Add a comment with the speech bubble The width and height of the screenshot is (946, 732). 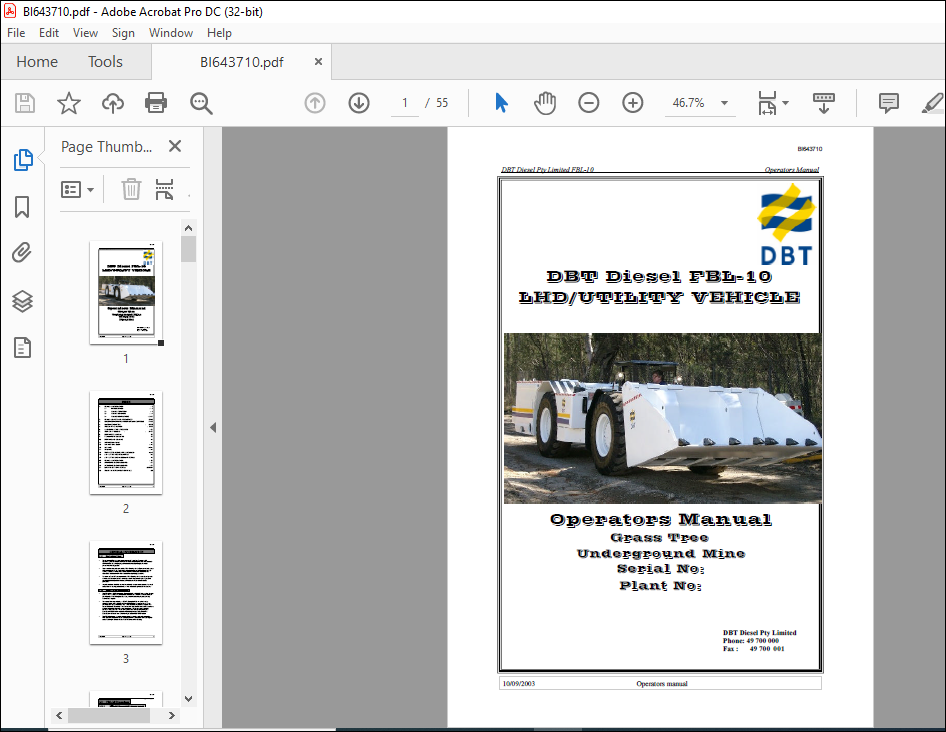(x=889, y=103)
